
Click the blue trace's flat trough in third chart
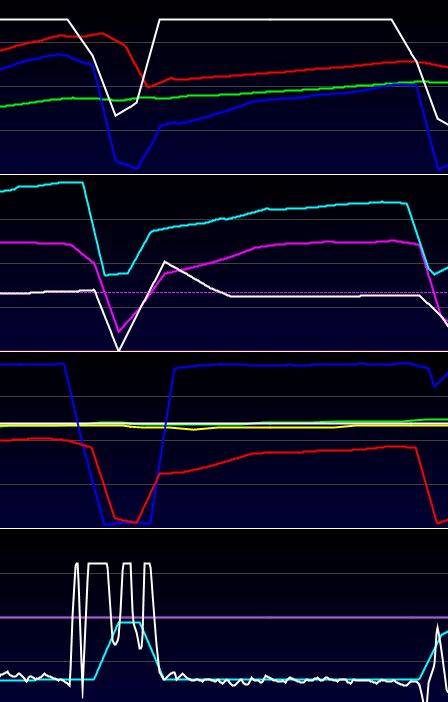click(x=128, y=523)
